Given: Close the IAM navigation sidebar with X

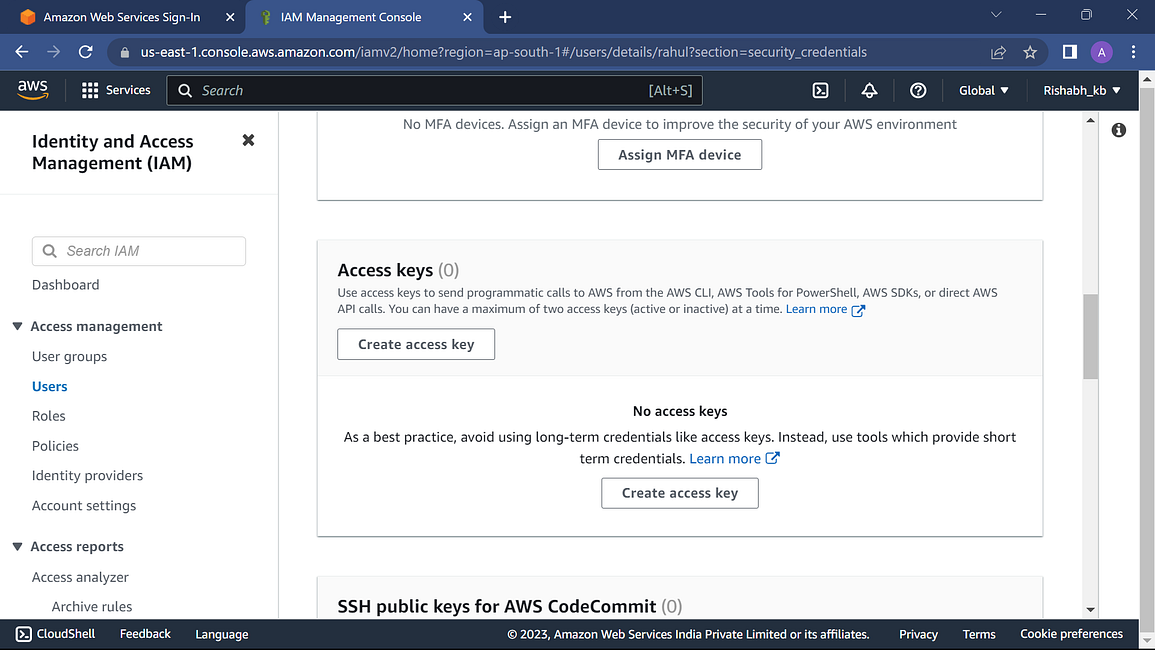Looking at the screenshot, I should click(248, 140).
